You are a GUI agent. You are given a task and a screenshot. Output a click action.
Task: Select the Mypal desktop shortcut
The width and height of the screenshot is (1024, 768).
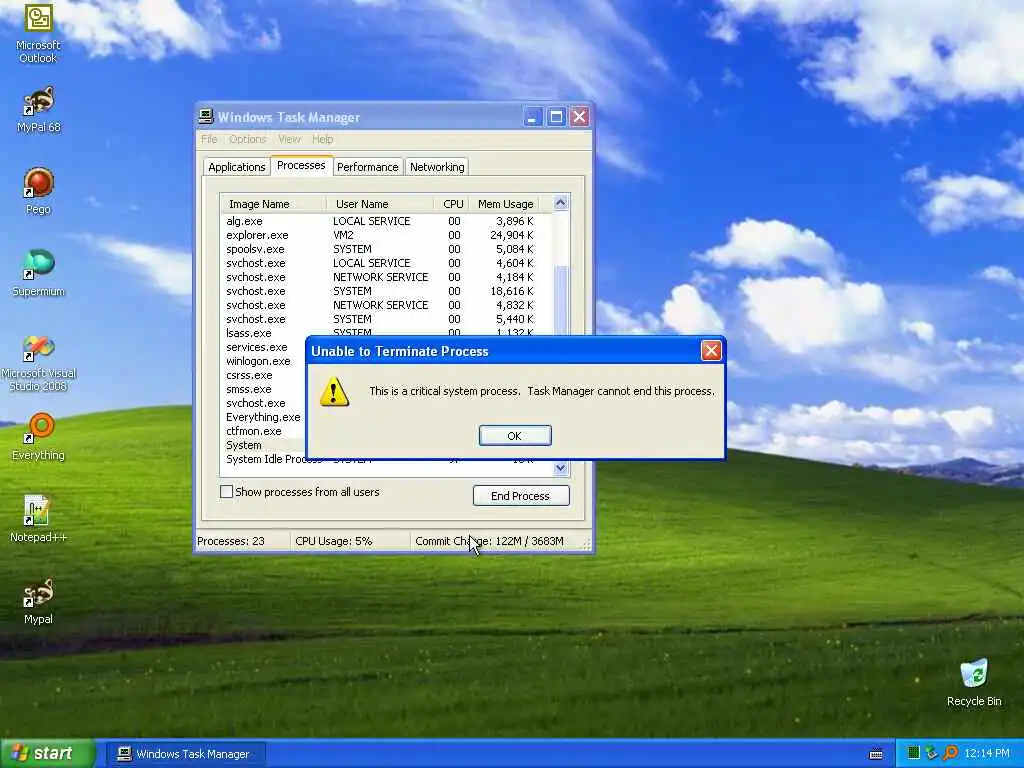click(38, 601)
